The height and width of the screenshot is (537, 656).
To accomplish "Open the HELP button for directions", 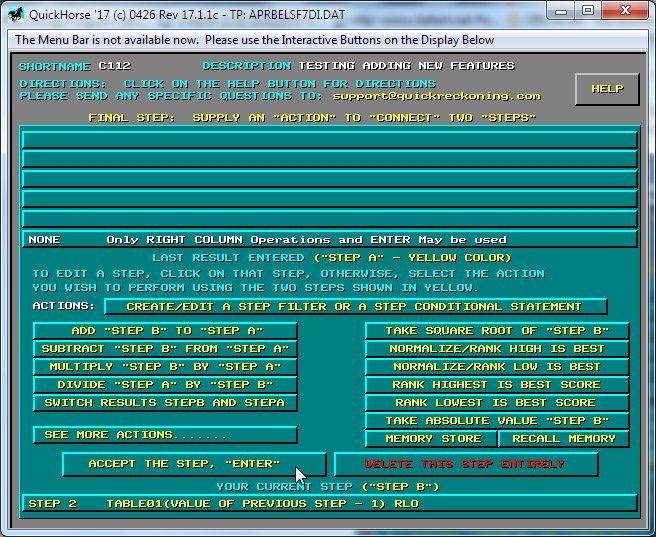I will point(607,89).
